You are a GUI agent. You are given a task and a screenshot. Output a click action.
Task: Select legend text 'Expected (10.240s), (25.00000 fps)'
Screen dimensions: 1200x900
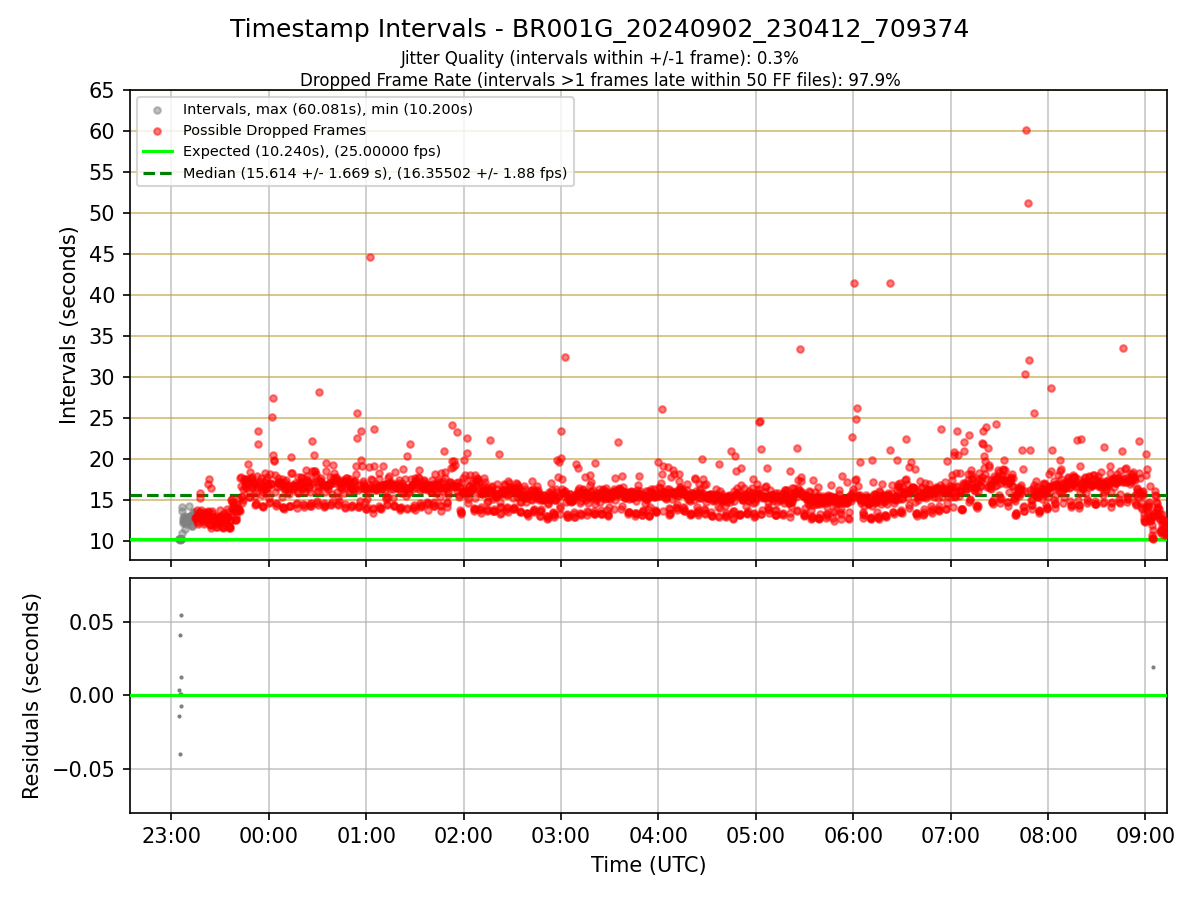(312, 152)
